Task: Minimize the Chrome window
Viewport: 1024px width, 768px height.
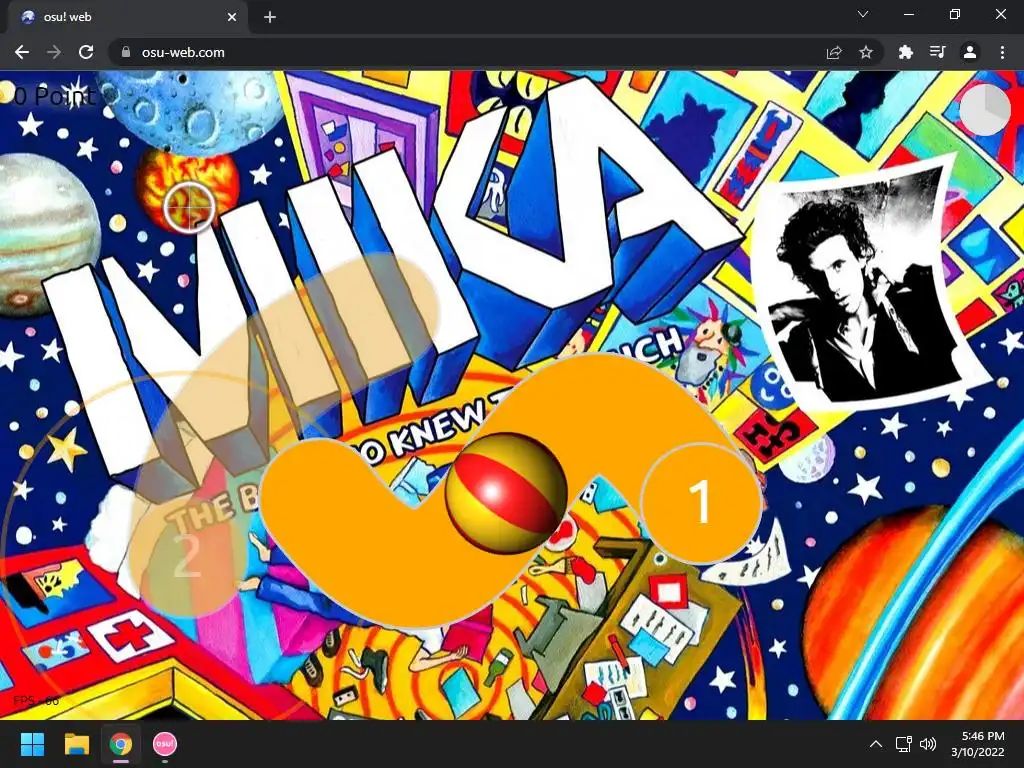Action: pyautogui.click(x=908, y=14)
